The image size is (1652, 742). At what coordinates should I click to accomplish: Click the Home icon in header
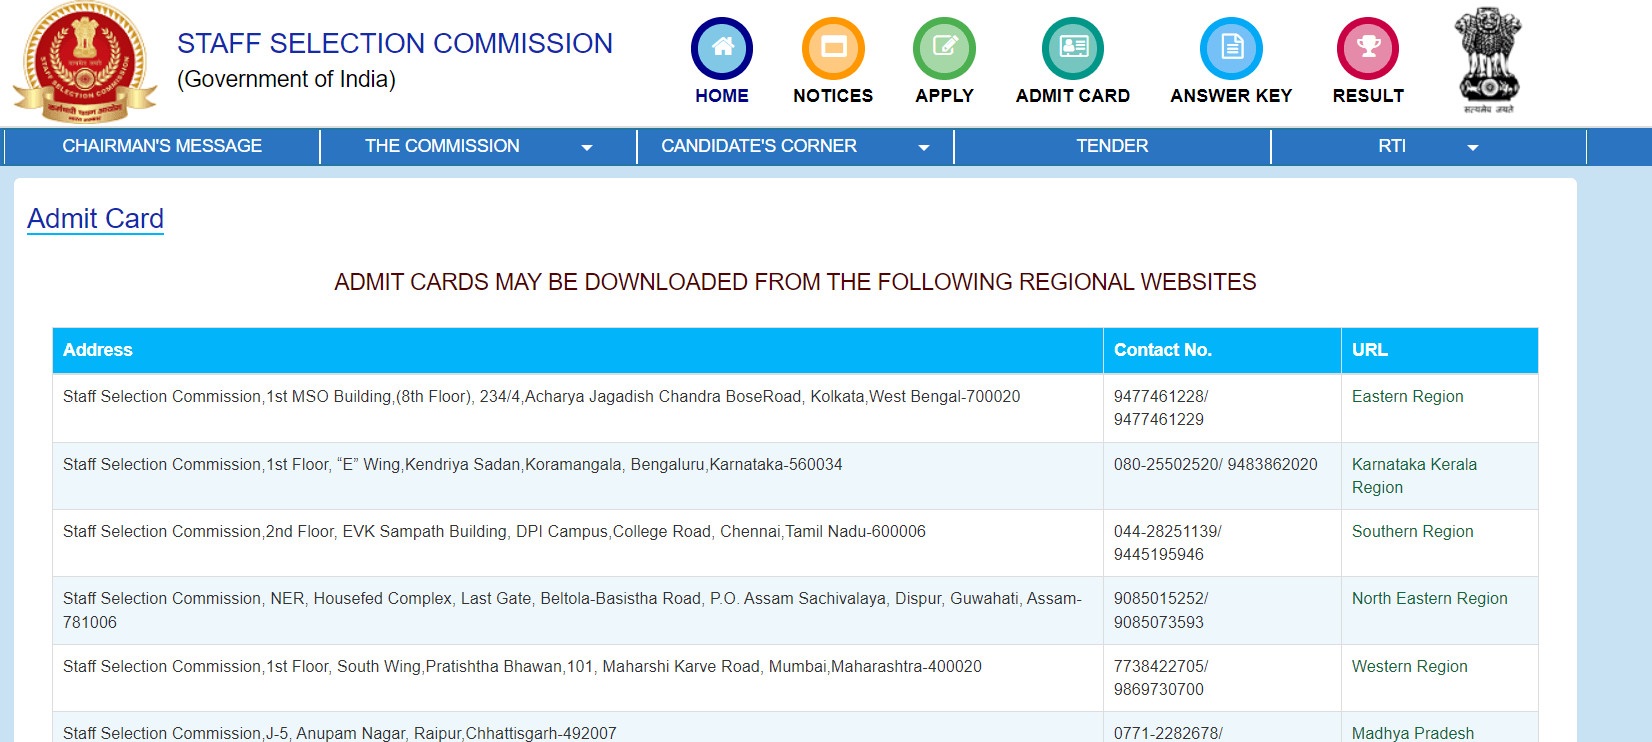(722, 48)
